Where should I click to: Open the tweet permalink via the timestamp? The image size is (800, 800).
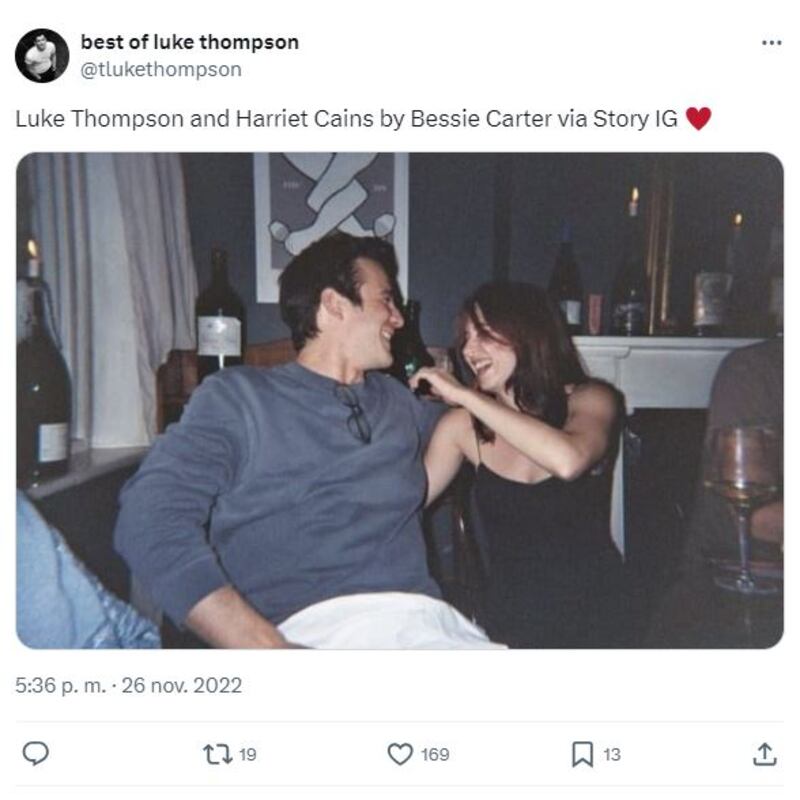point(130,686)
